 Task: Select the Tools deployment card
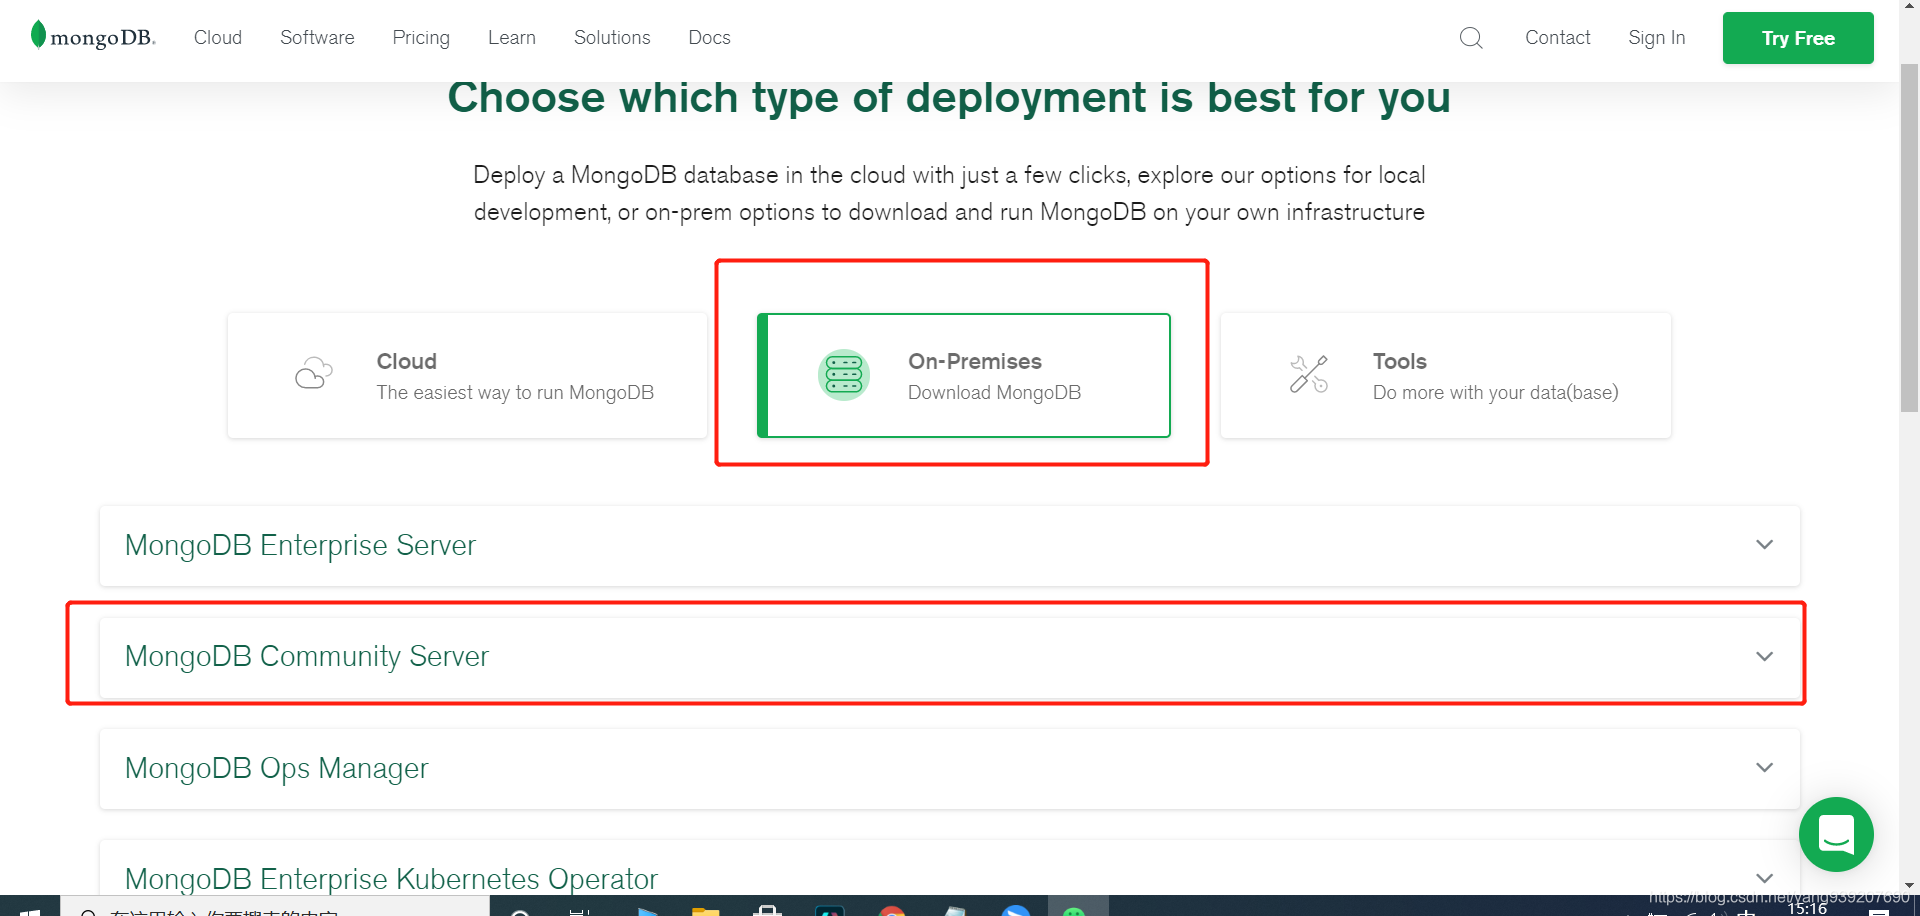click(x=1446, y=375)
